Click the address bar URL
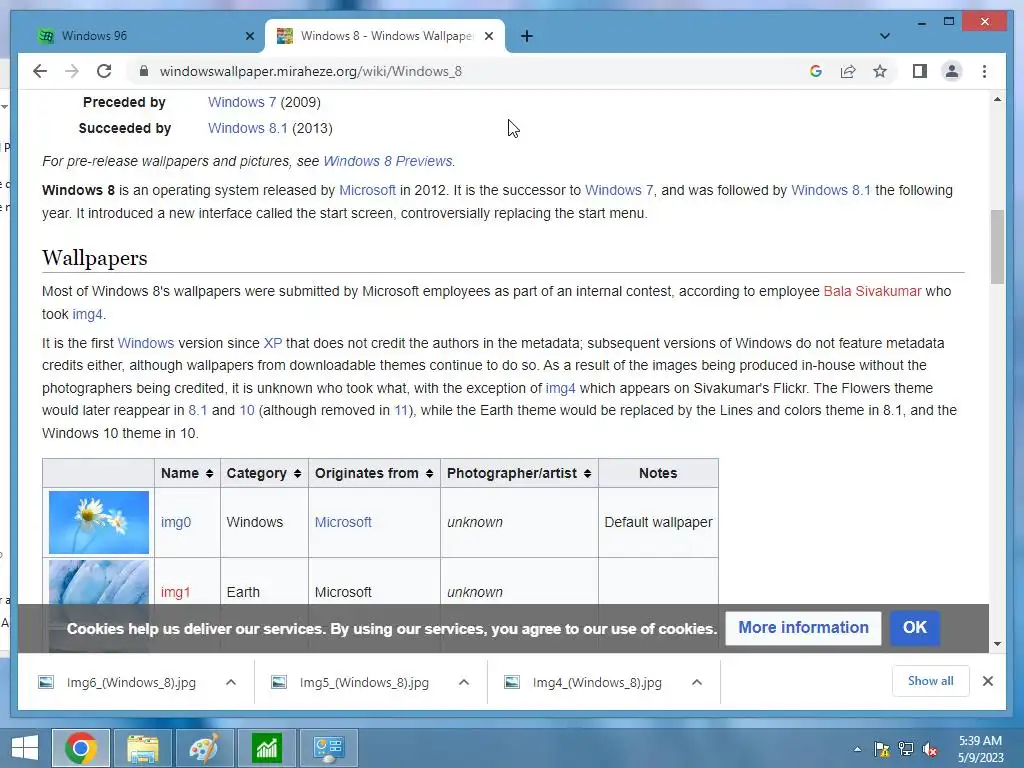The width and height of the screenshot is (1024, 768). 311,71
